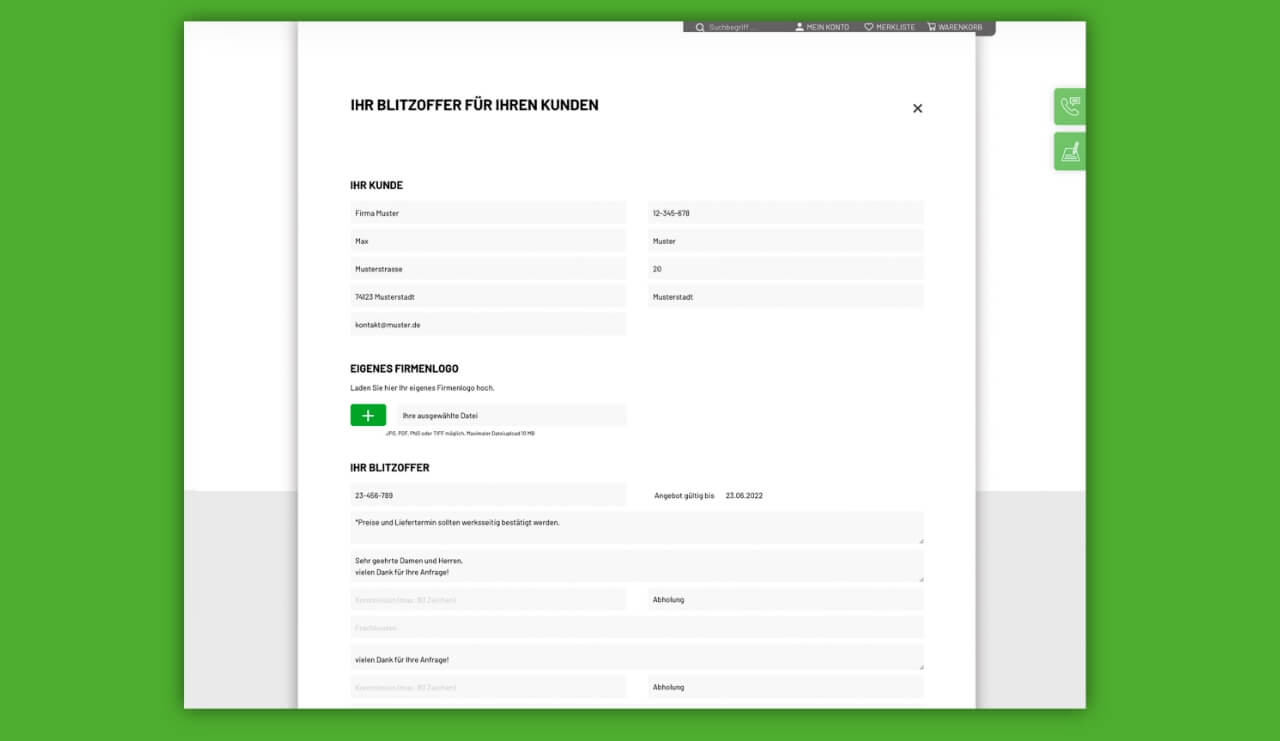Click the Warenkorb cart icon
The height and width of the screenshot is (741, 1280).
pos(931,27)
